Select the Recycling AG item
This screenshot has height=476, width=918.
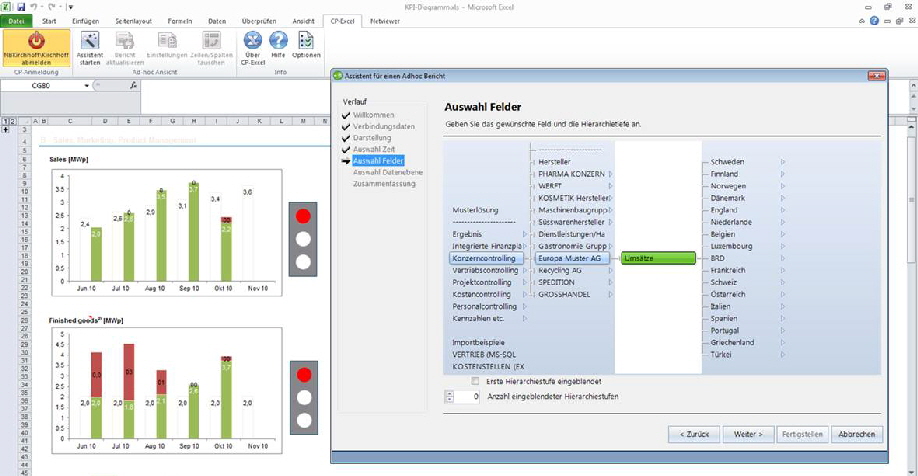[560, 270]
